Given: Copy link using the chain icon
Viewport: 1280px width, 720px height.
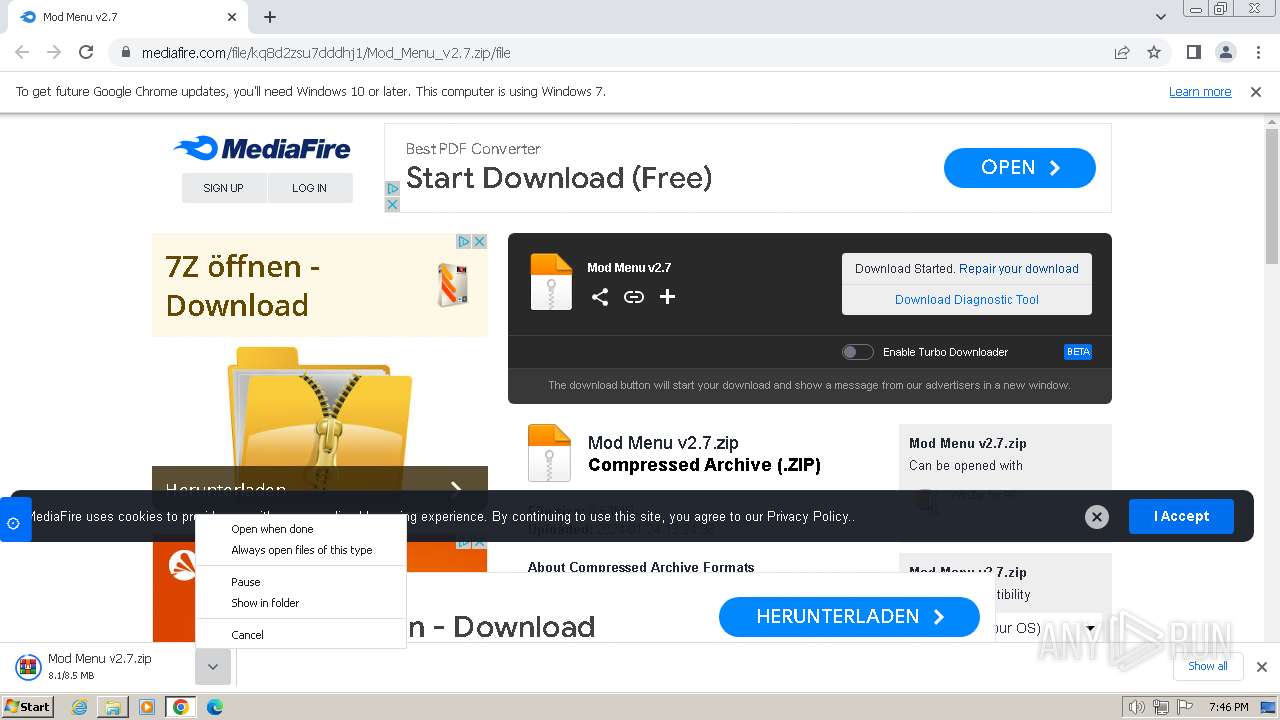Looking at the screenshot, I should tap(634, 297).
